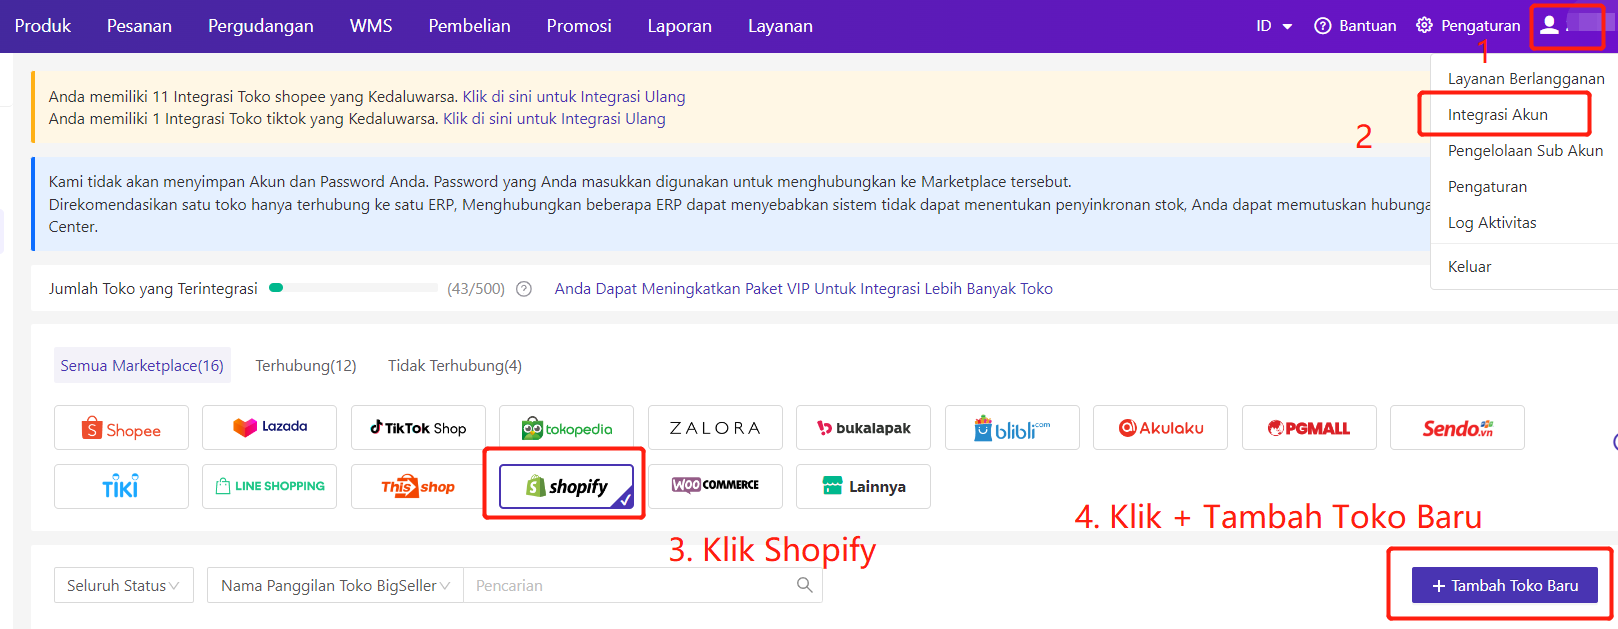The image size is (1618, 629).
Task: Open the Layanan menu
Action: (x=780, y=26)
